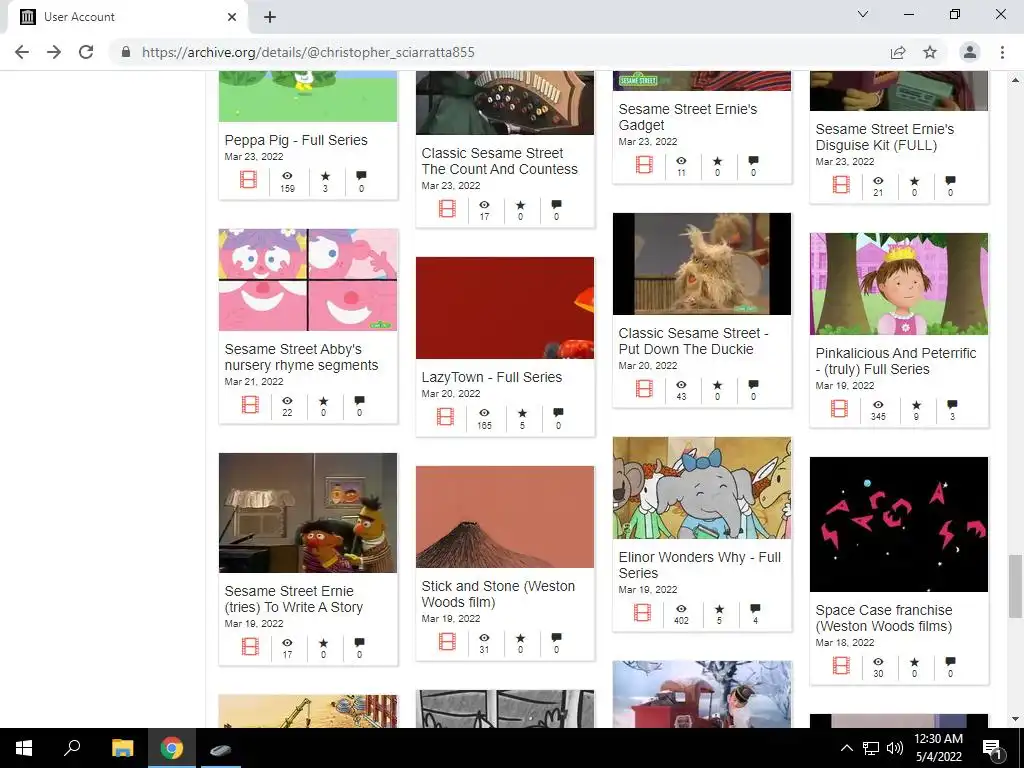Click star icon on Ernie's Gadget card
1024x768 pixels.
pyautogui.click(x=718, y=161)
